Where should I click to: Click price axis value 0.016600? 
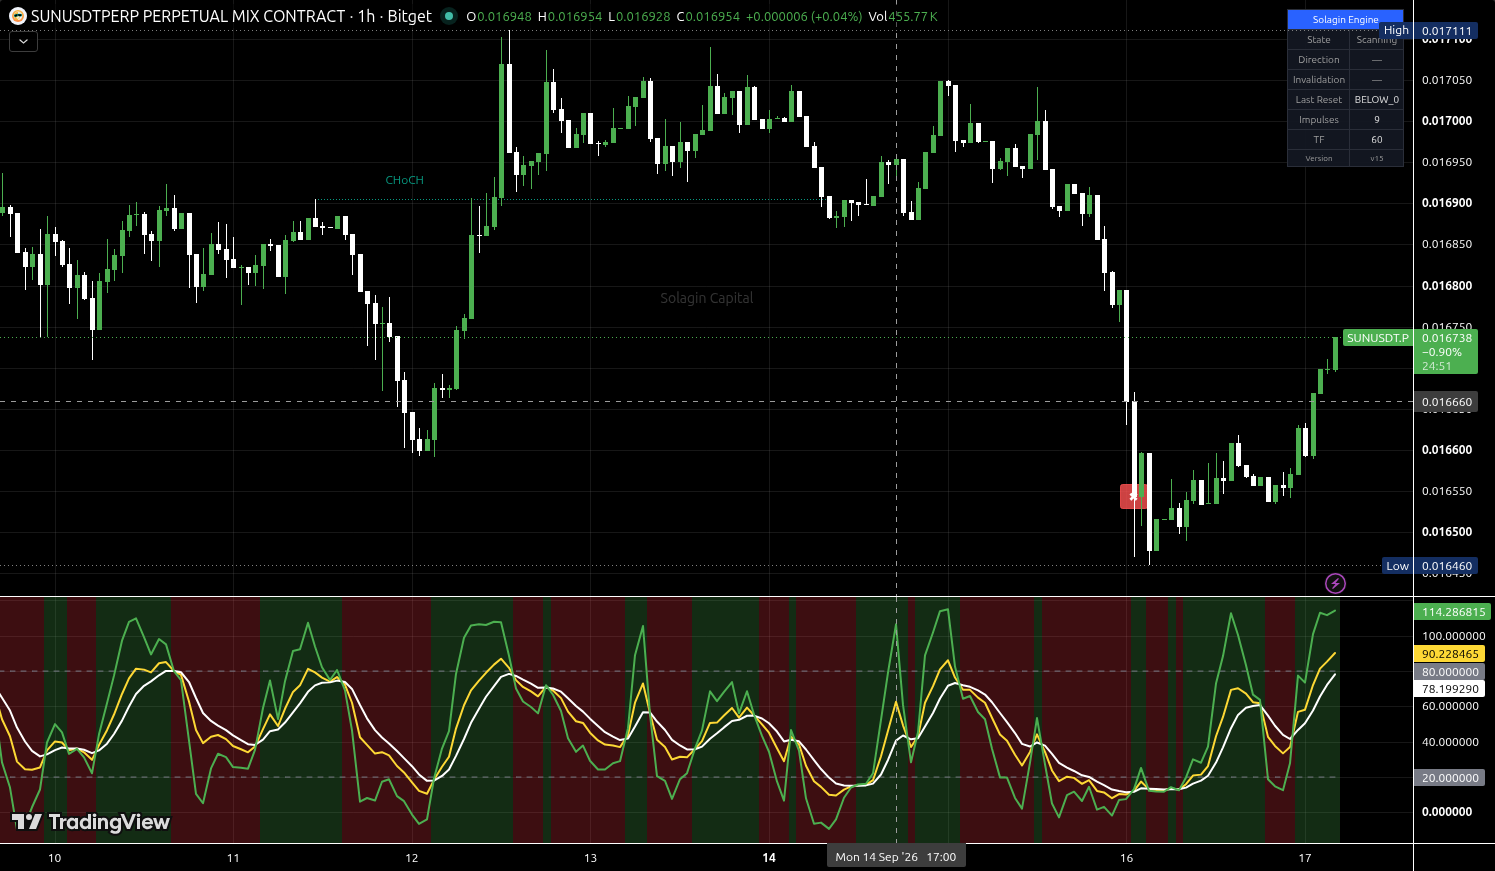click(x=1447, y=450)
